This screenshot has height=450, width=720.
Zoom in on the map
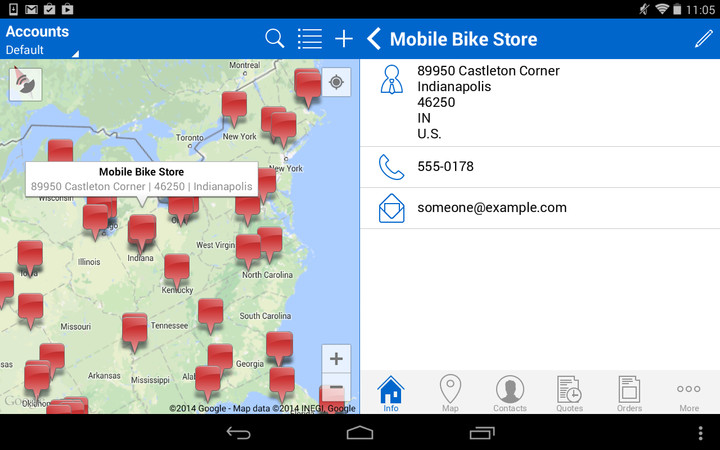pos(336,359)
